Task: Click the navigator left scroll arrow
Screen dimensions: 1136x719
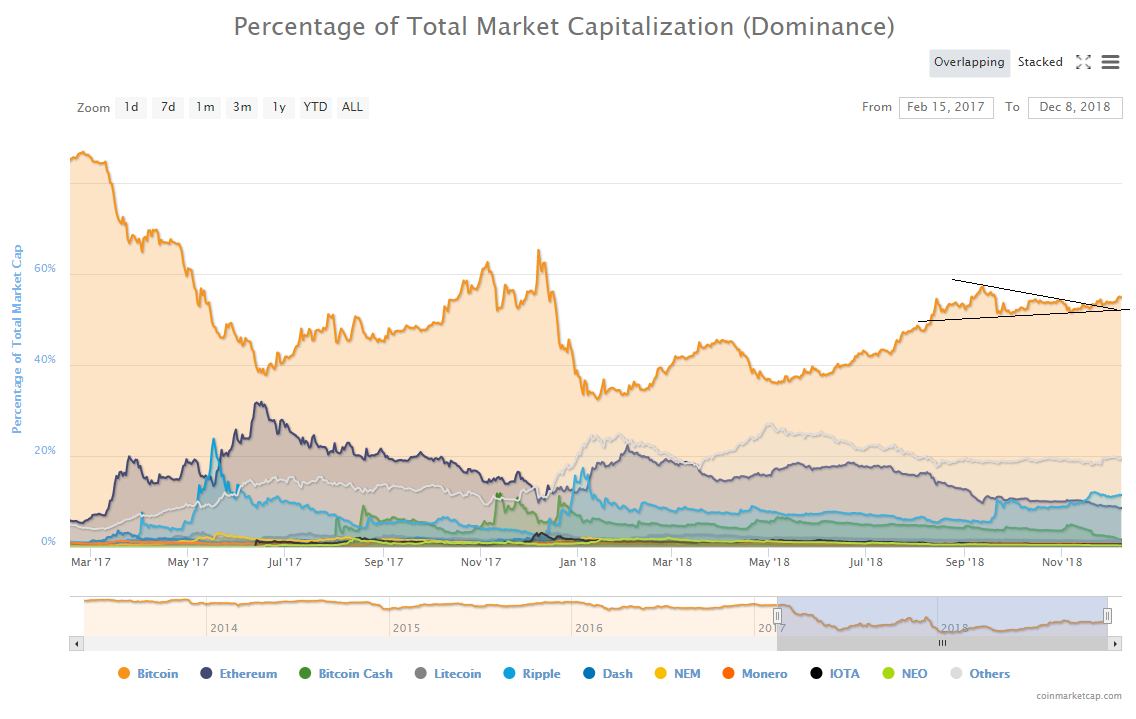Action: tap(76, 644)
